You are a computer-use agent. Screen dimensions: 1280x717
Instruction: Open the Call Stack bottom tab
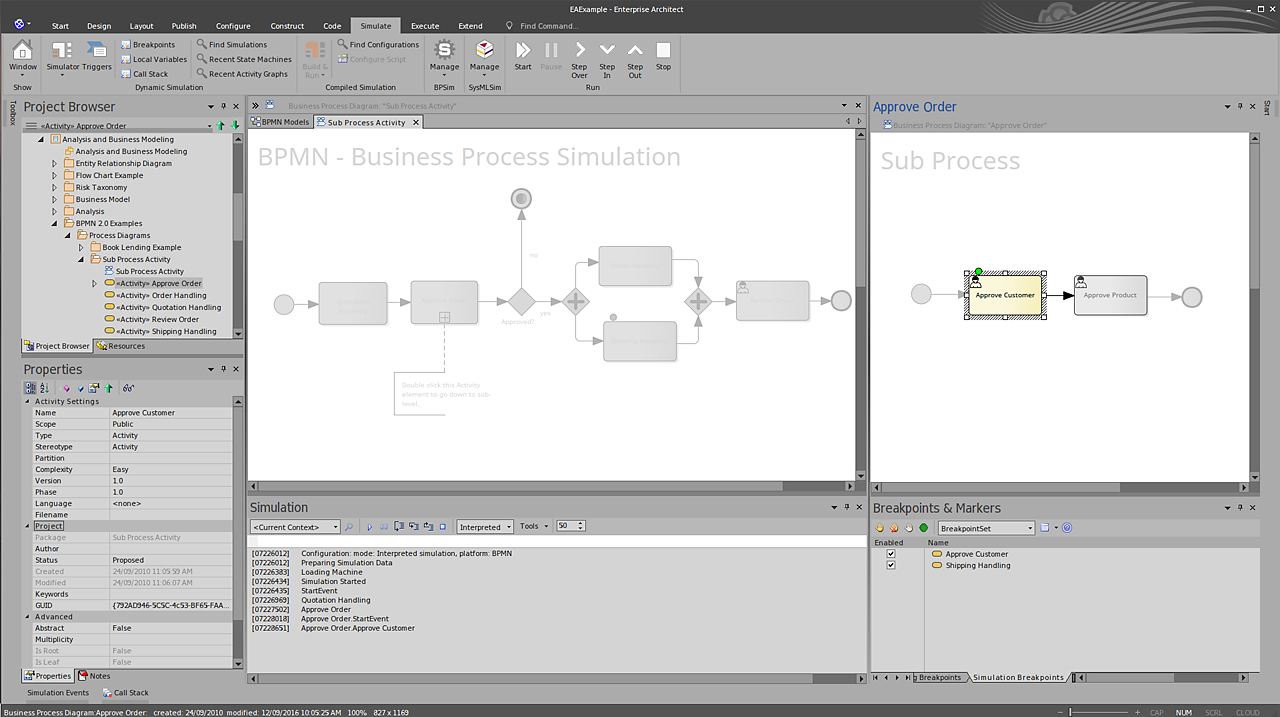125,692
